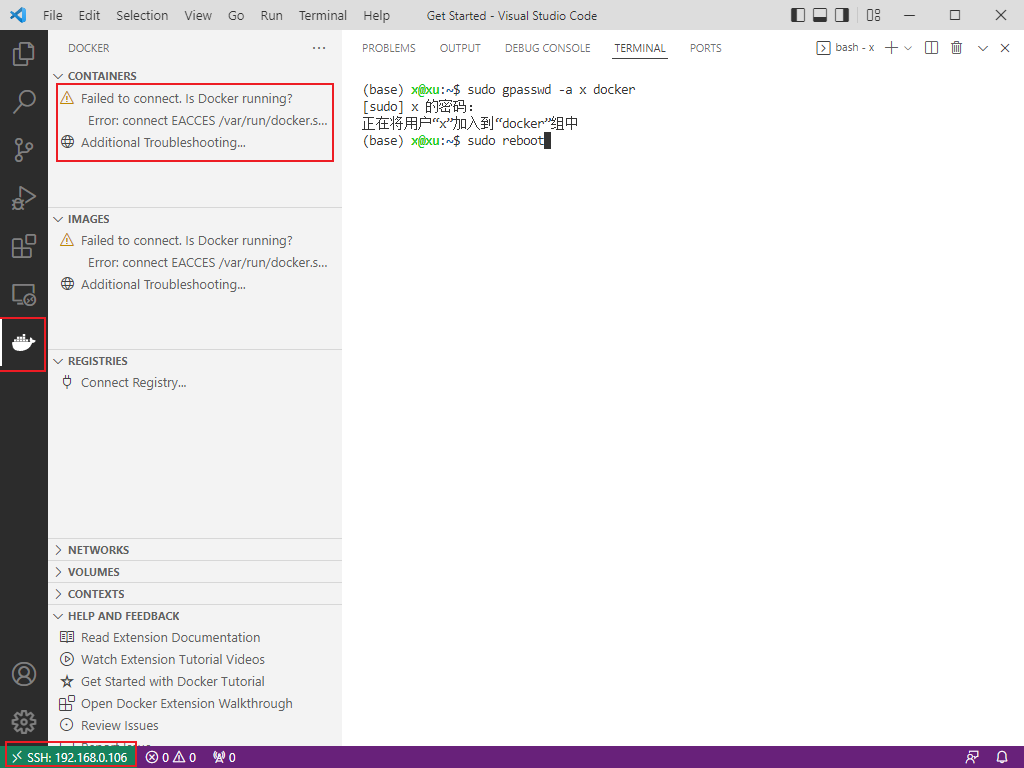Open Remote Explorer view icon
Viewport: 1024px width, 768px height.
24,295
